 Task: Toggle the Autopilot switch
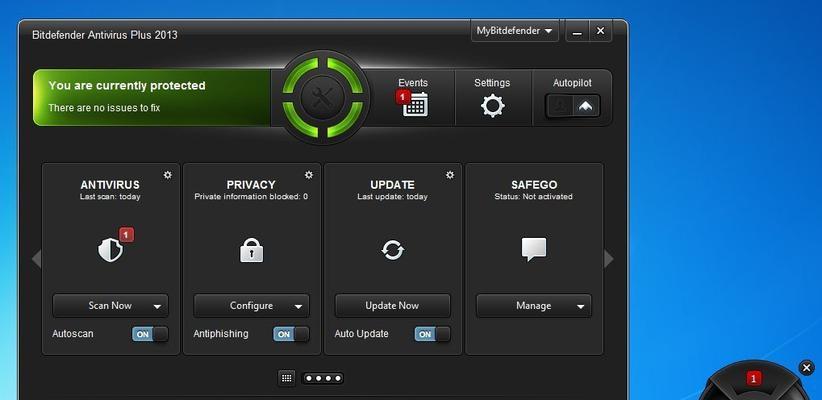point(572,106)
